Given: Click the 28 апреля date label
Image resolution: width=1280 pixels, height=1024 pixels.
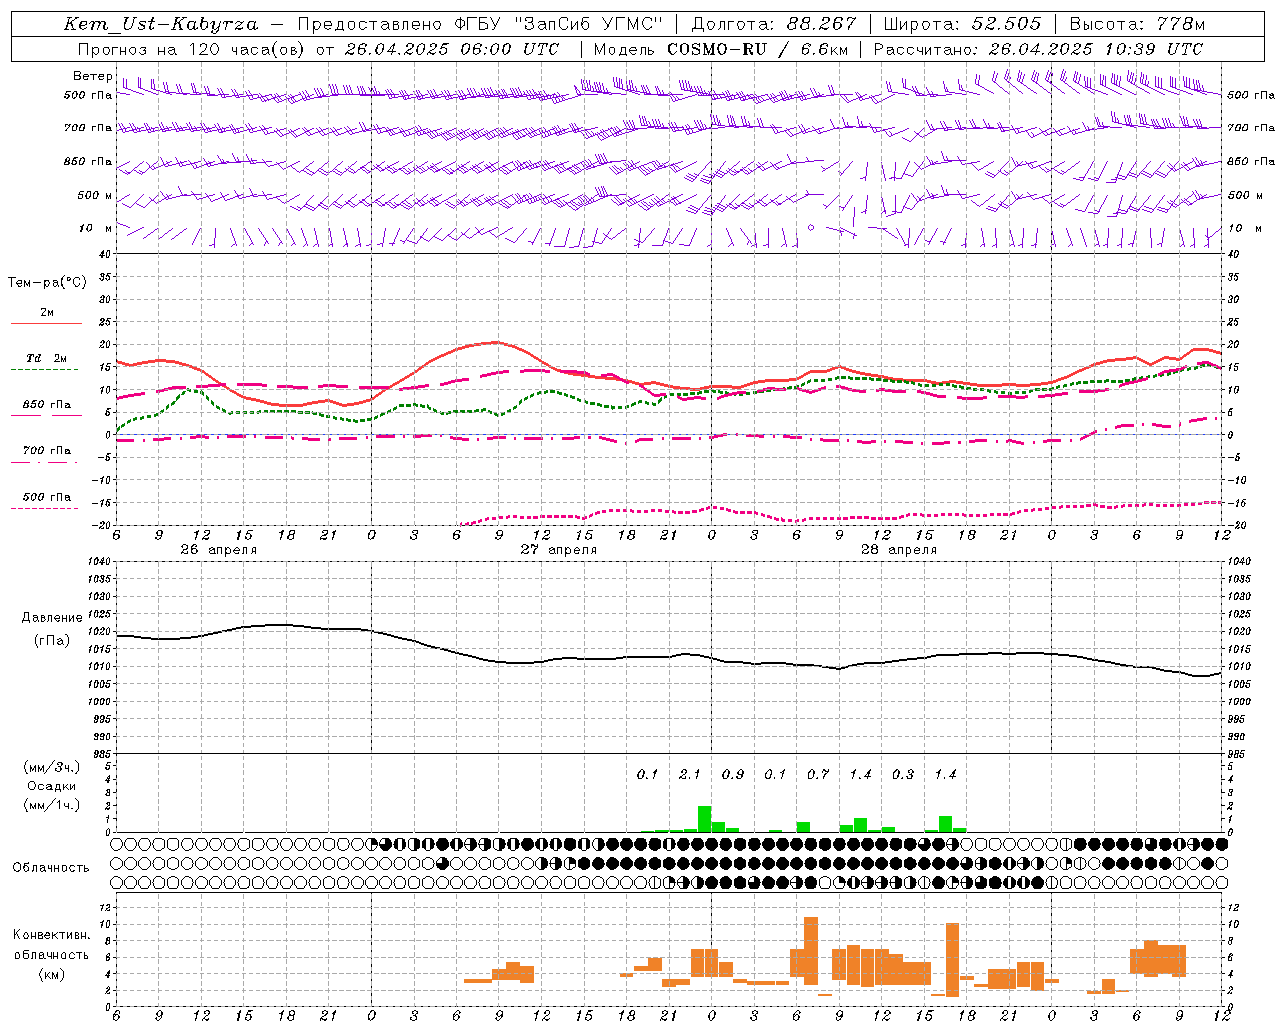Looking at the screenshot, I should (x=898, y=550).
